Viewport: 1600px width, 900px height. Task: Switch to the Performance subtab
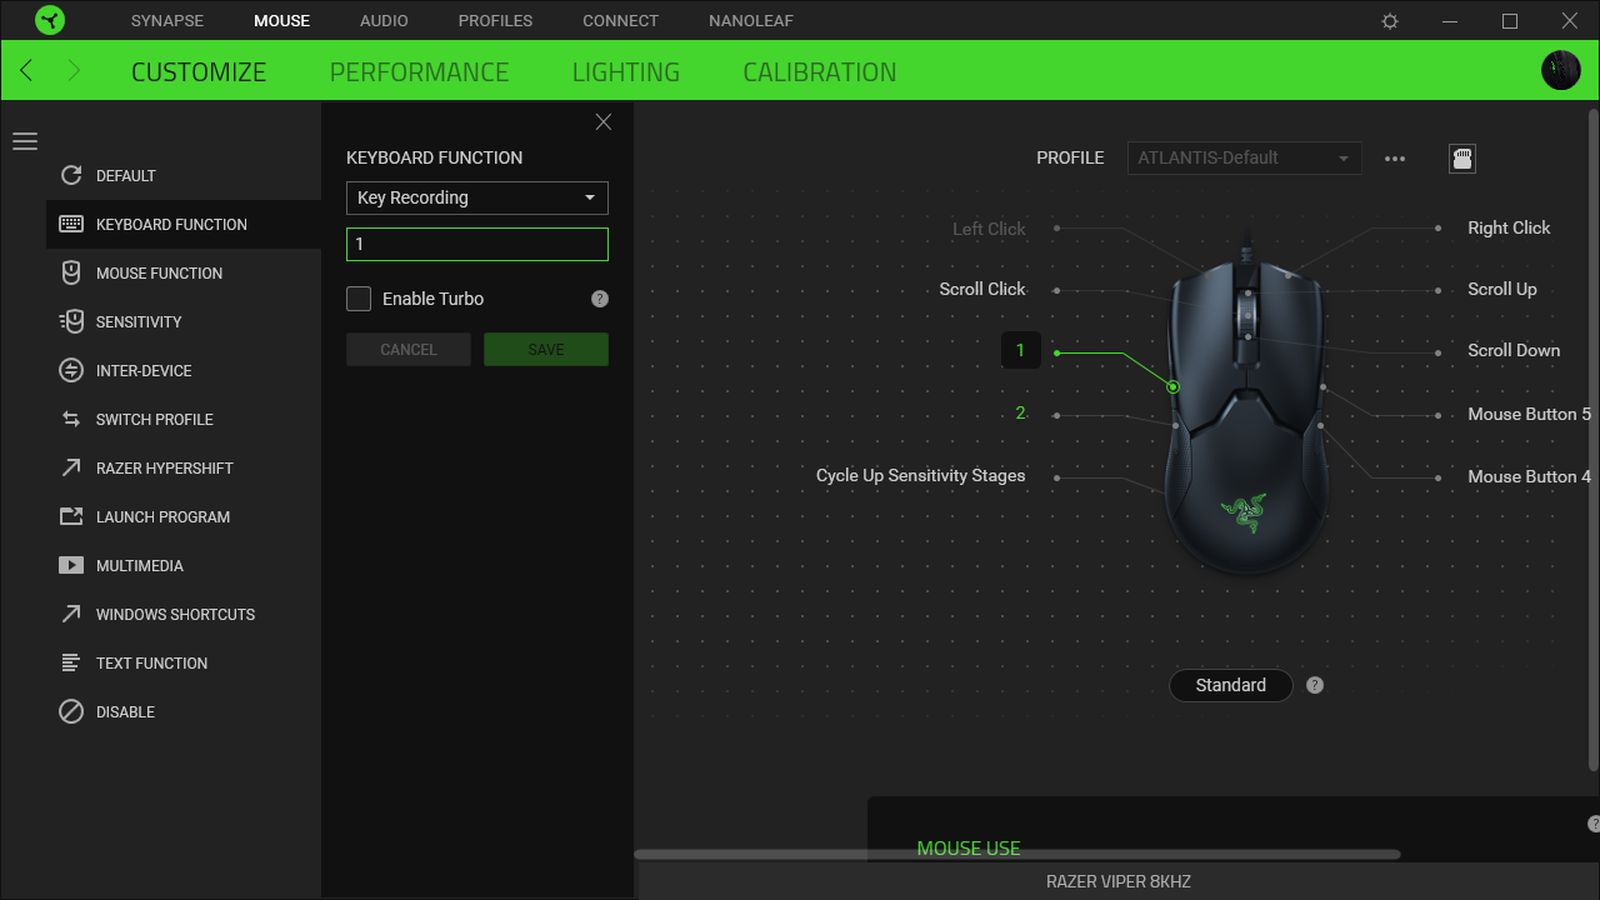[419, 72]
